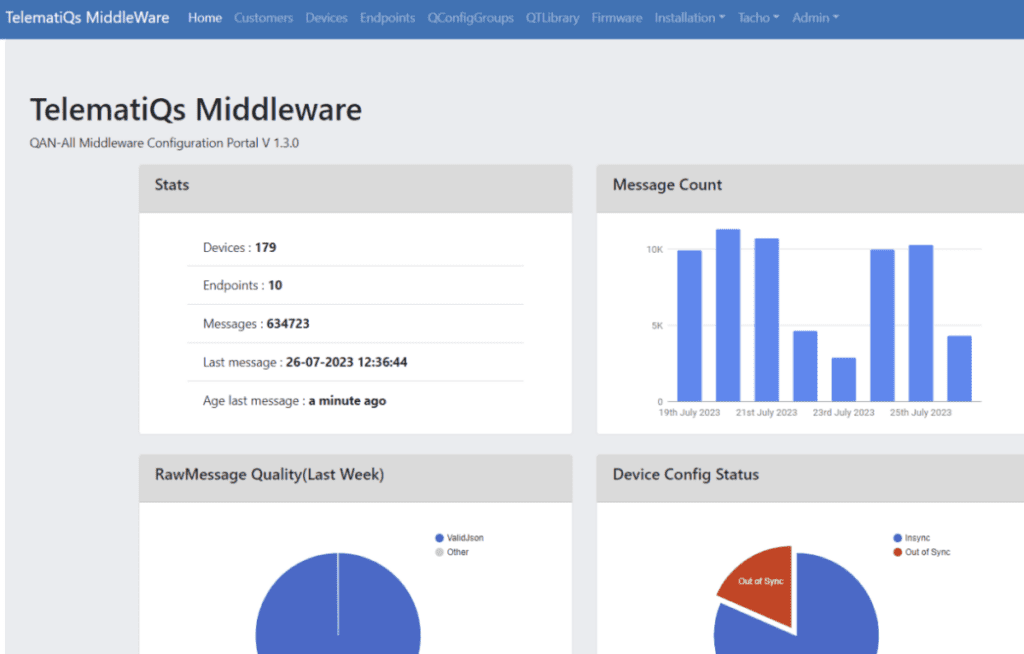Toggle the Insync legend in Device Config Status
The height and width of the screenshot is (654, 1024).
916,537
